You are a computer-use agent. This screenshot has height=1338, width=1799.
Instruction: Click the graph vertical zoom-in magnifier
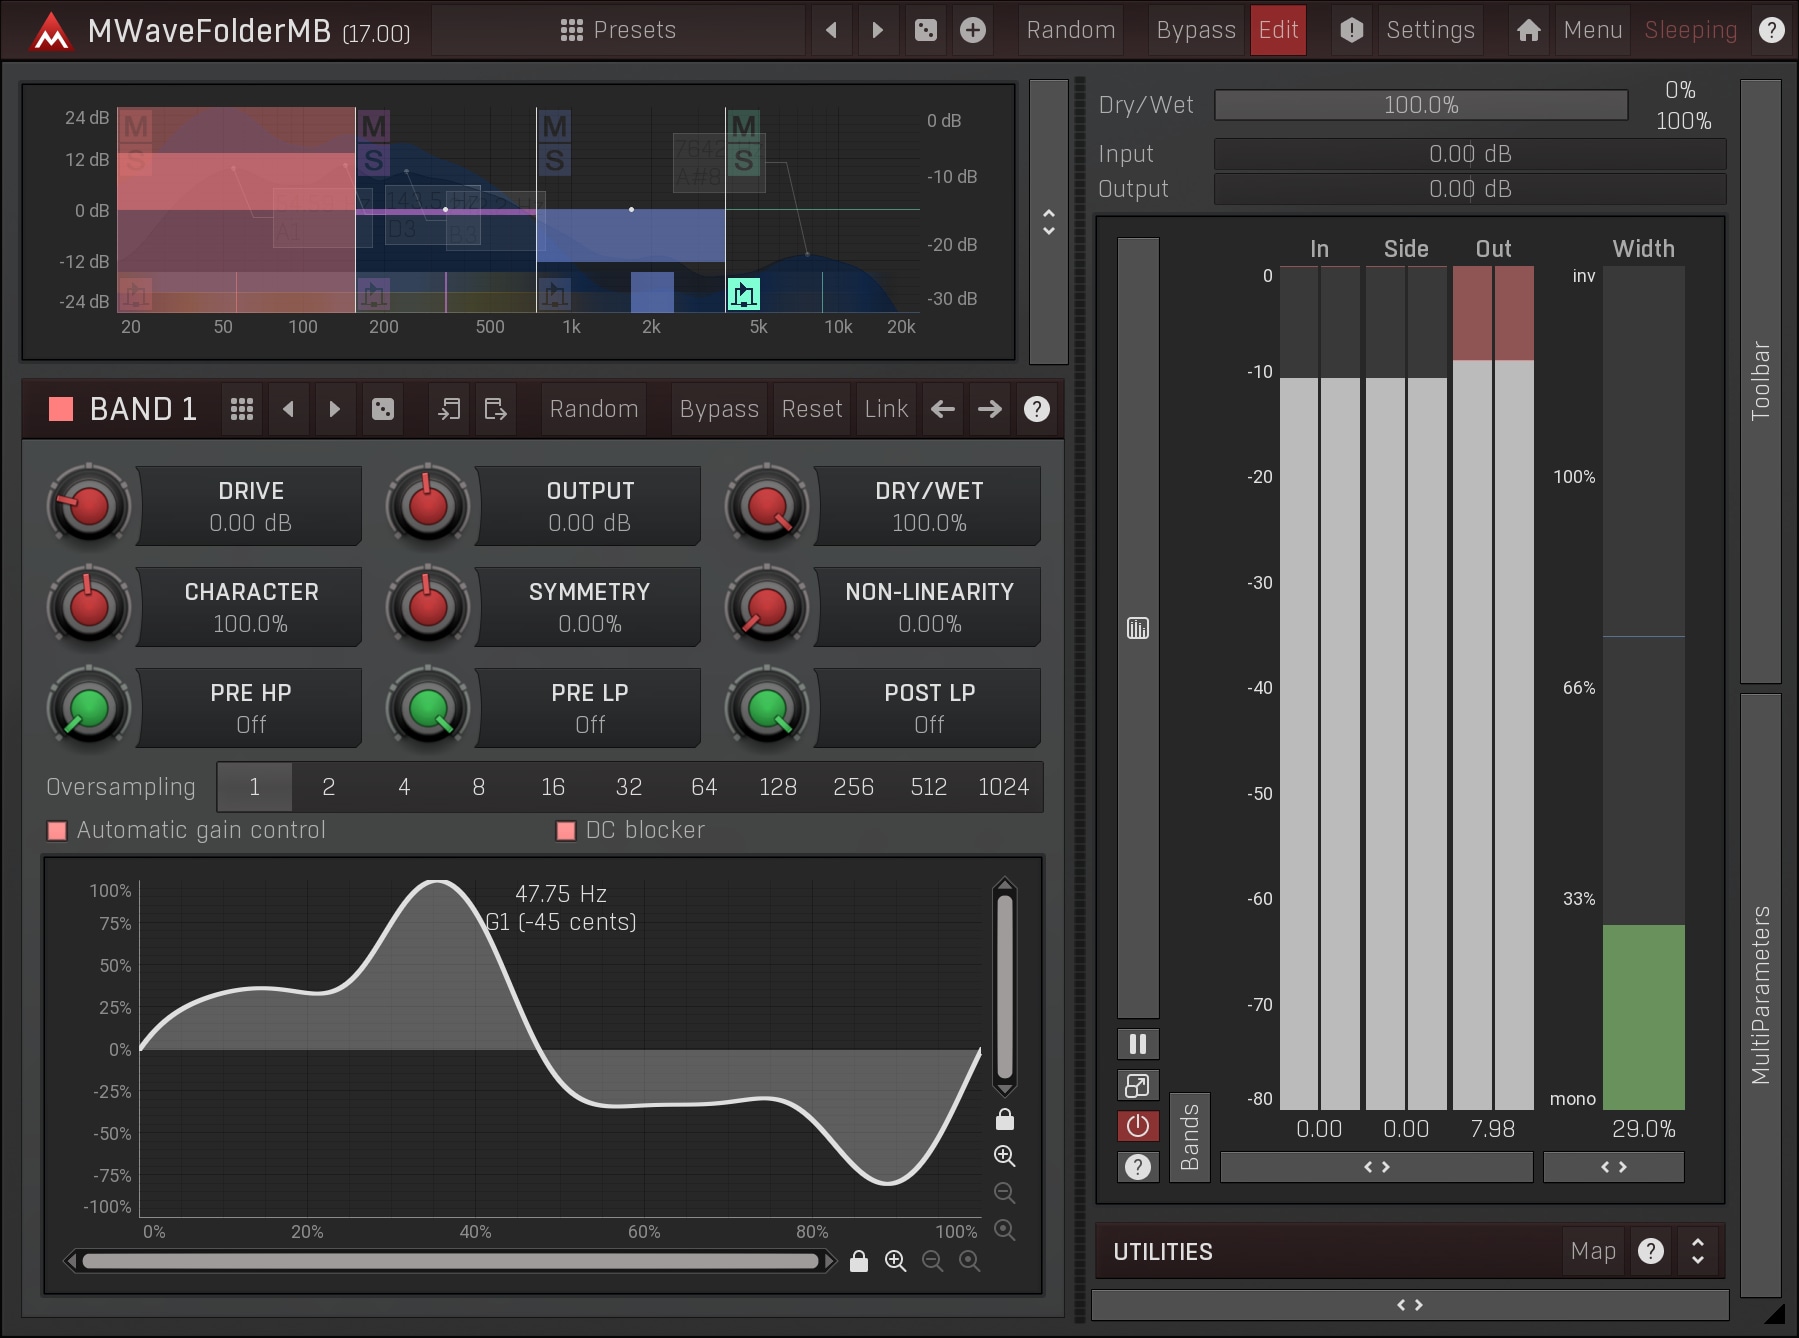1005,1156
